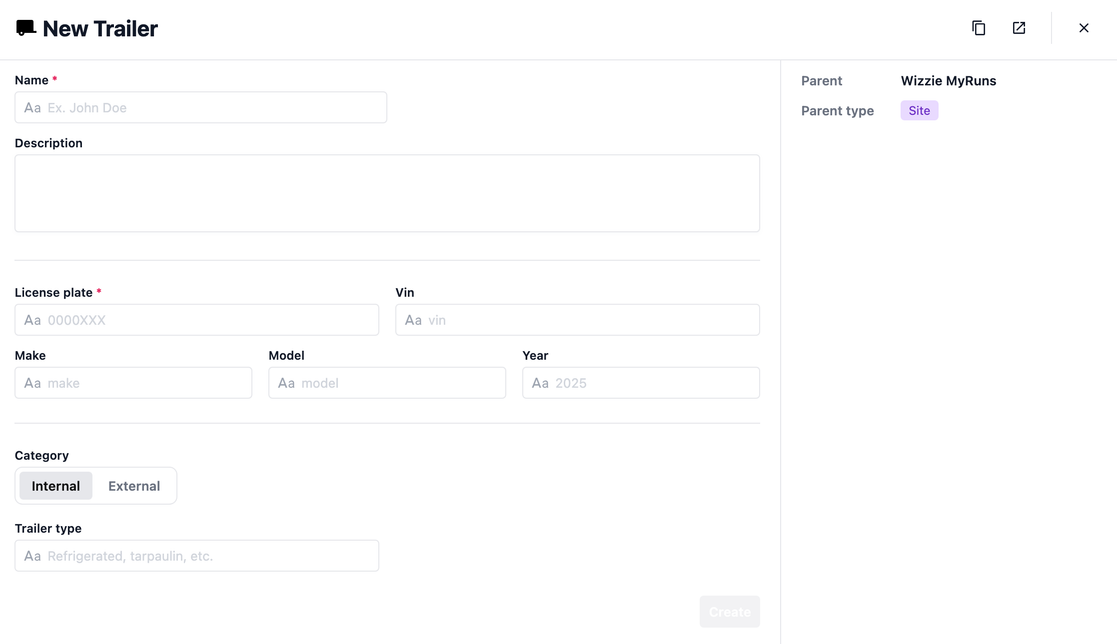Click into the Description text area

tap(387, 193)
